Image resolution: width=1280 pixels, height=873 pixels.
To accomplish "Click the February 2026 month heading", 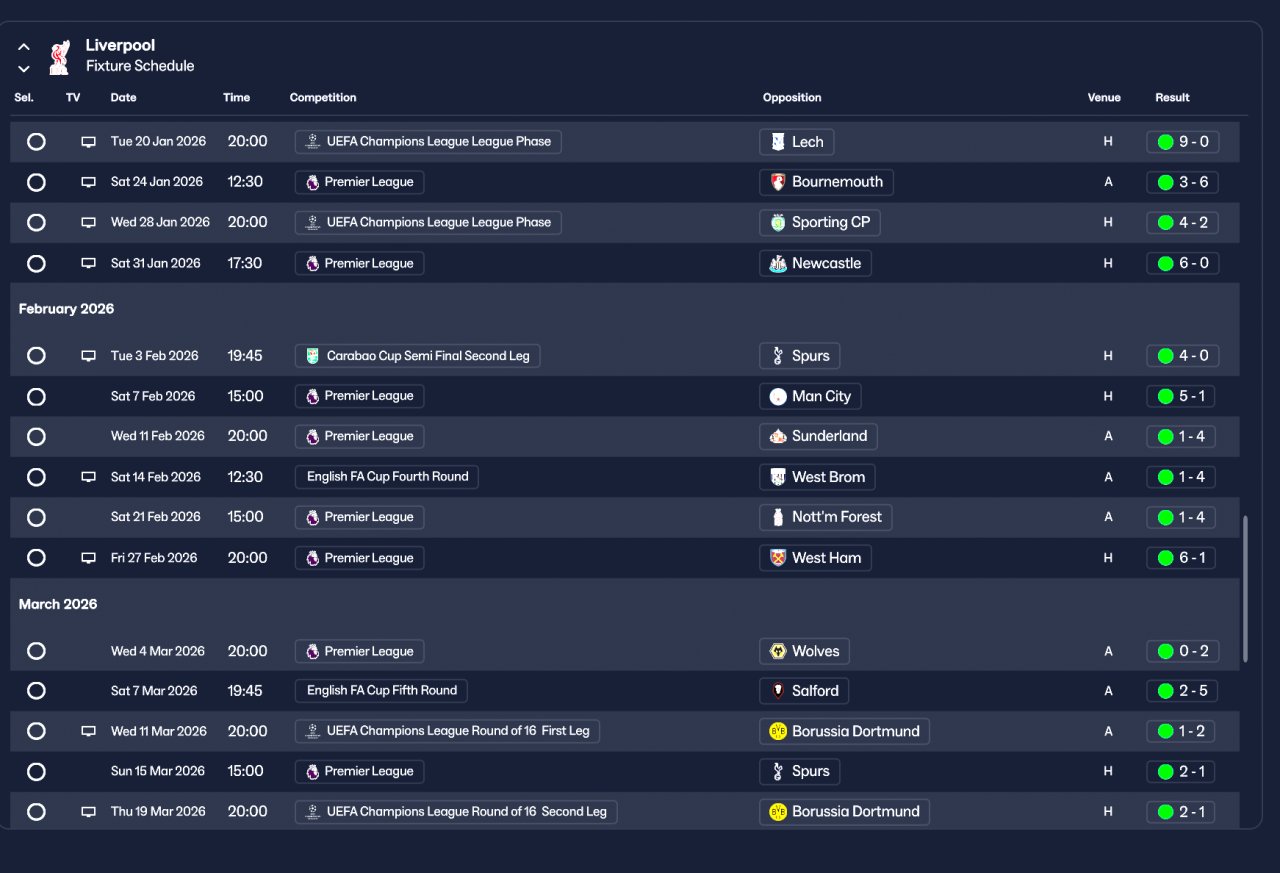I will click(x=66, y=309).
